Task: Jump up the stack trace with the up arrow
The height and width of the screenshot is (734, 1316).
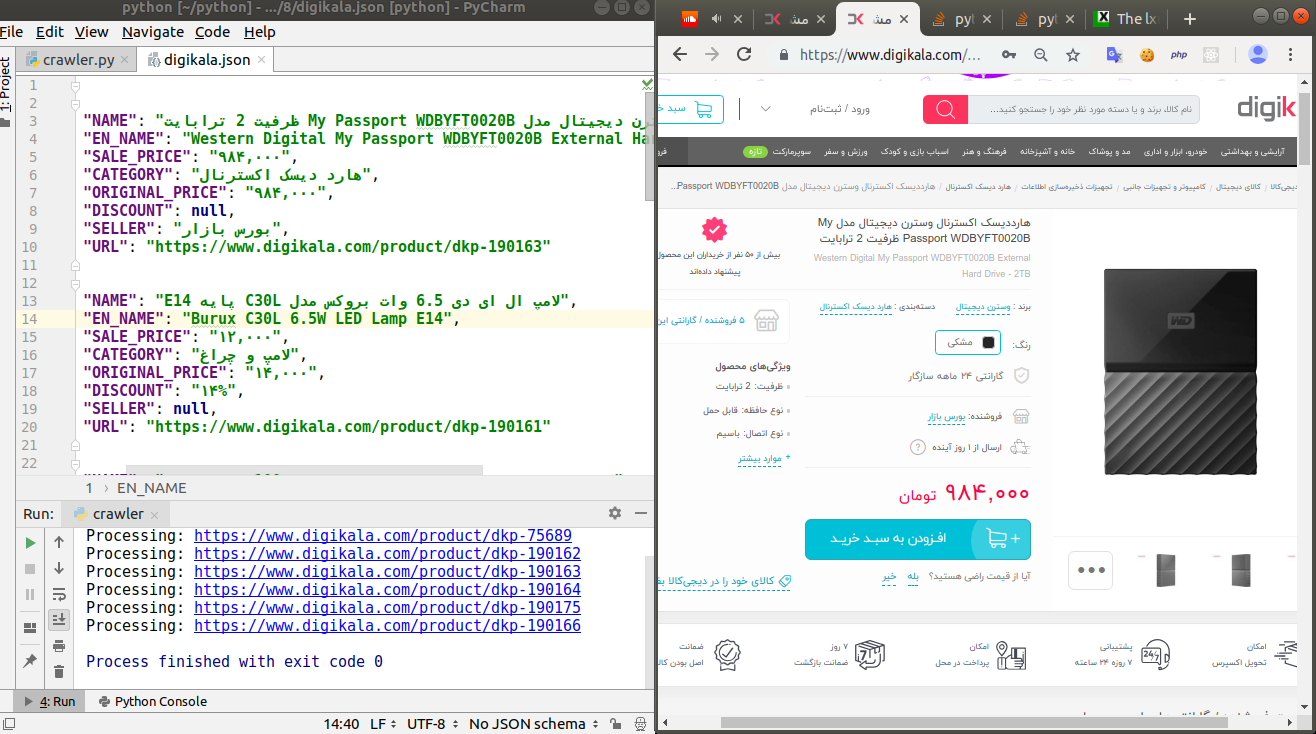Action: tap(59, 542)
